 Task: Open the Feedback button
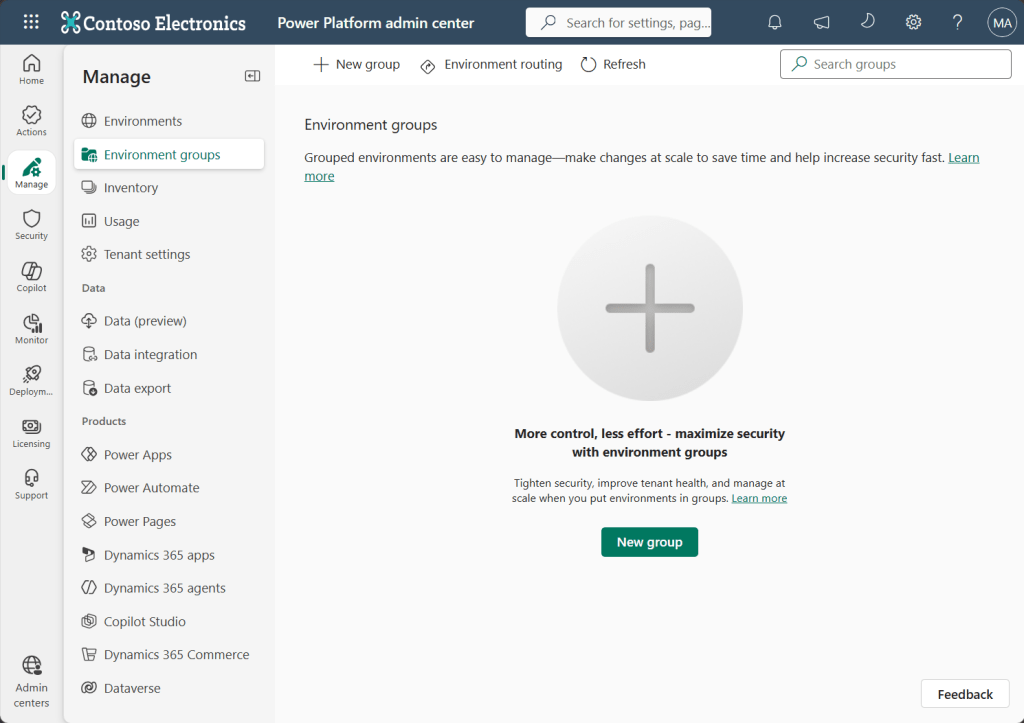coord(965,694)
